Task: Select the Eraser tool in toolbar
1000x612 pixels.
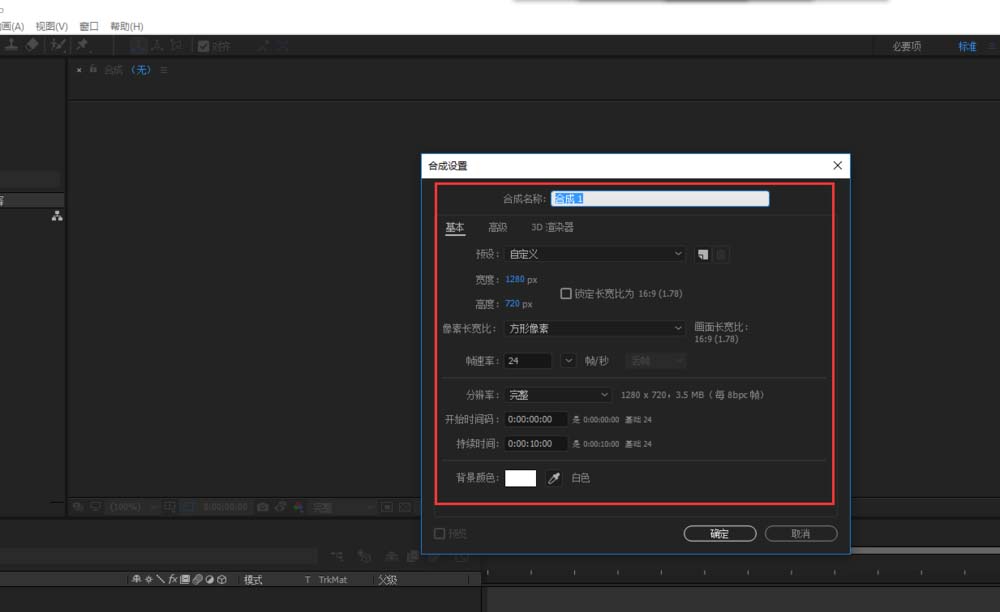Action: pyautogui.click(x=32, y=45)
